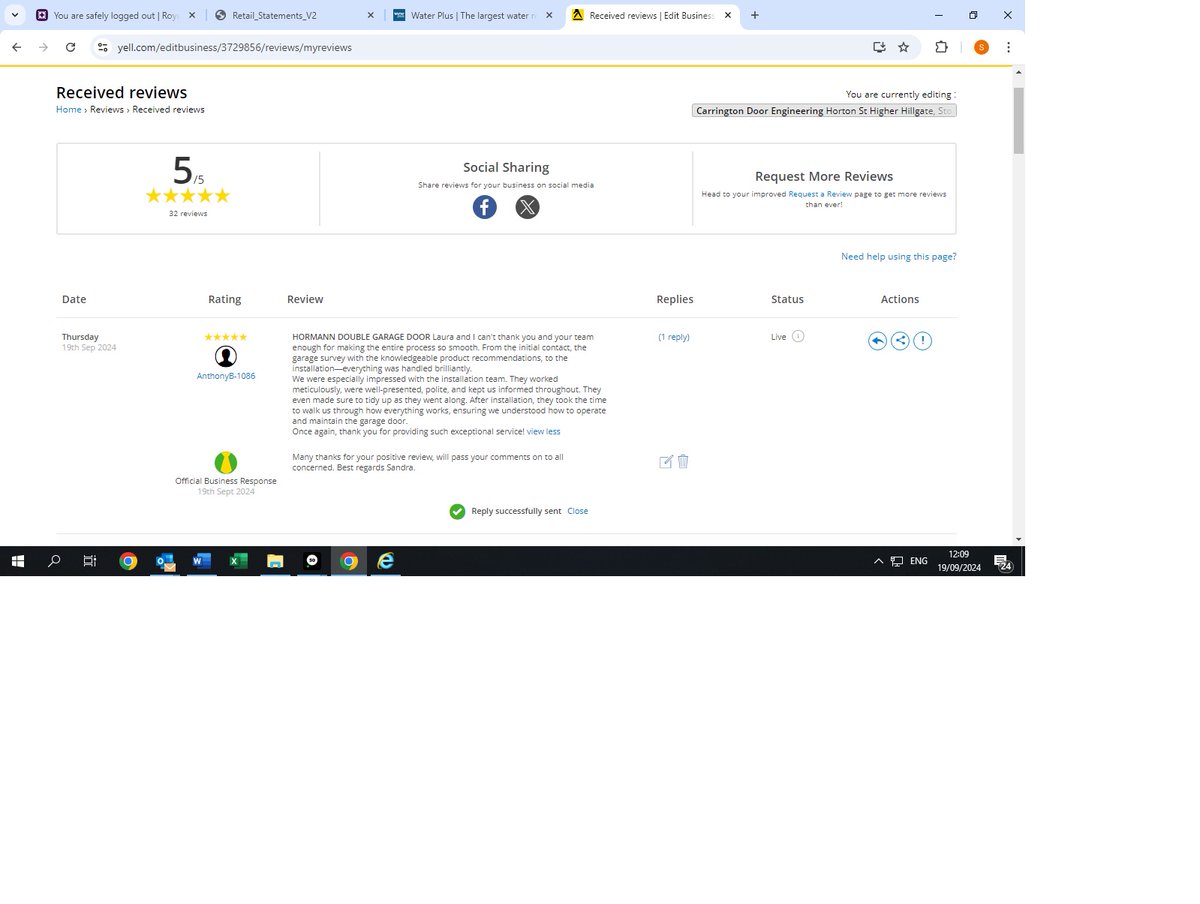Open Internet Explorer from the taskbar
The width and height of the screenshot is (1200, 904).
[x=385, y=561]
